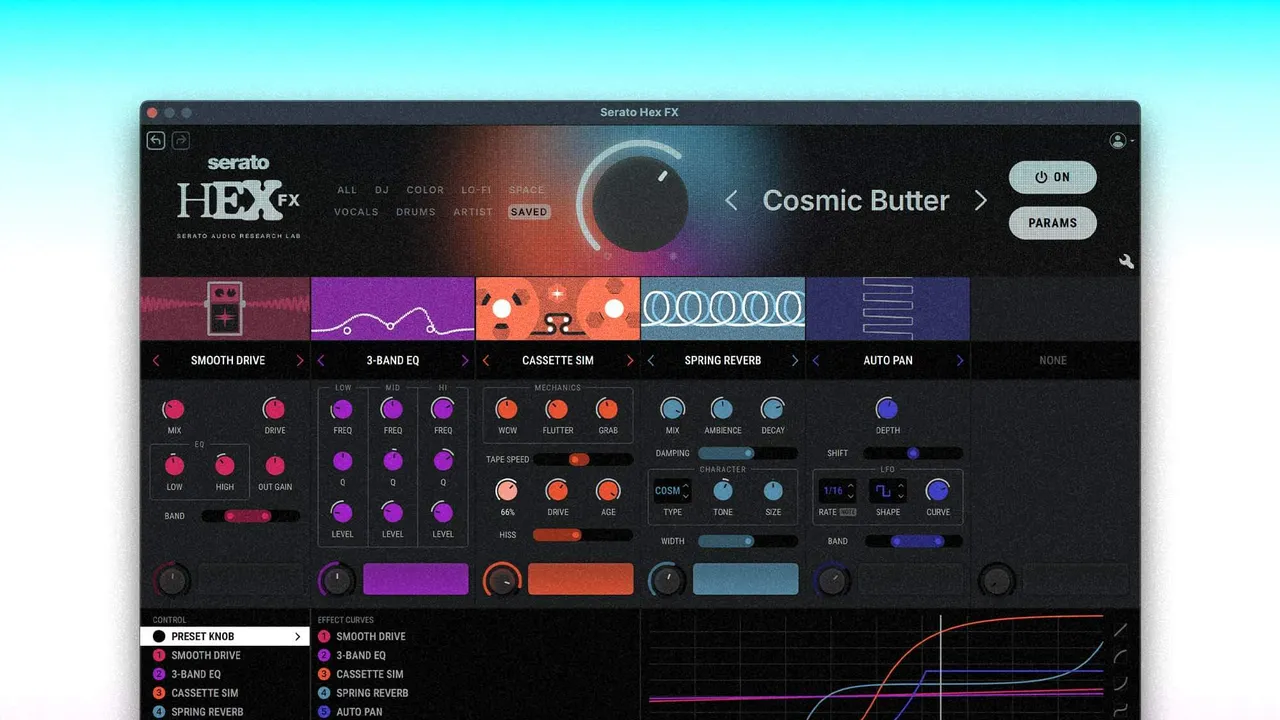
Task: Click the OUT GAIN knob
Action: tap(275, 465)
